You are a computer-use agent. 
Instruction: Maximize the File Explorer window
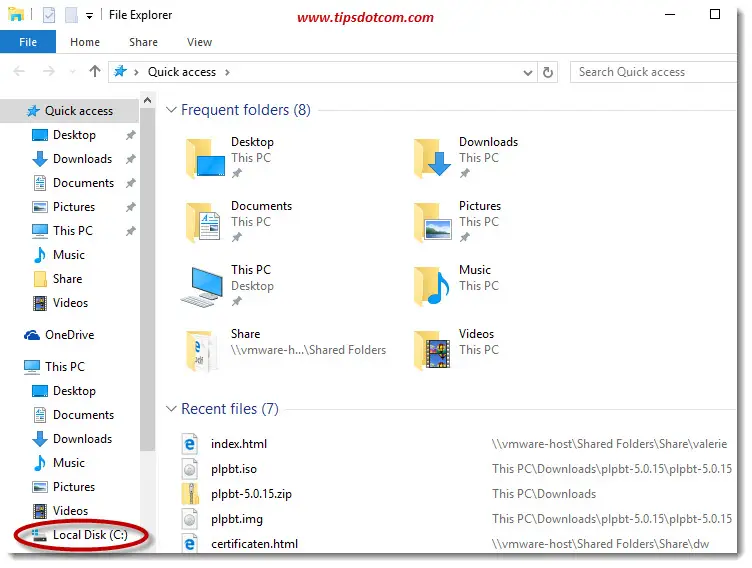[x=715, y=14]
